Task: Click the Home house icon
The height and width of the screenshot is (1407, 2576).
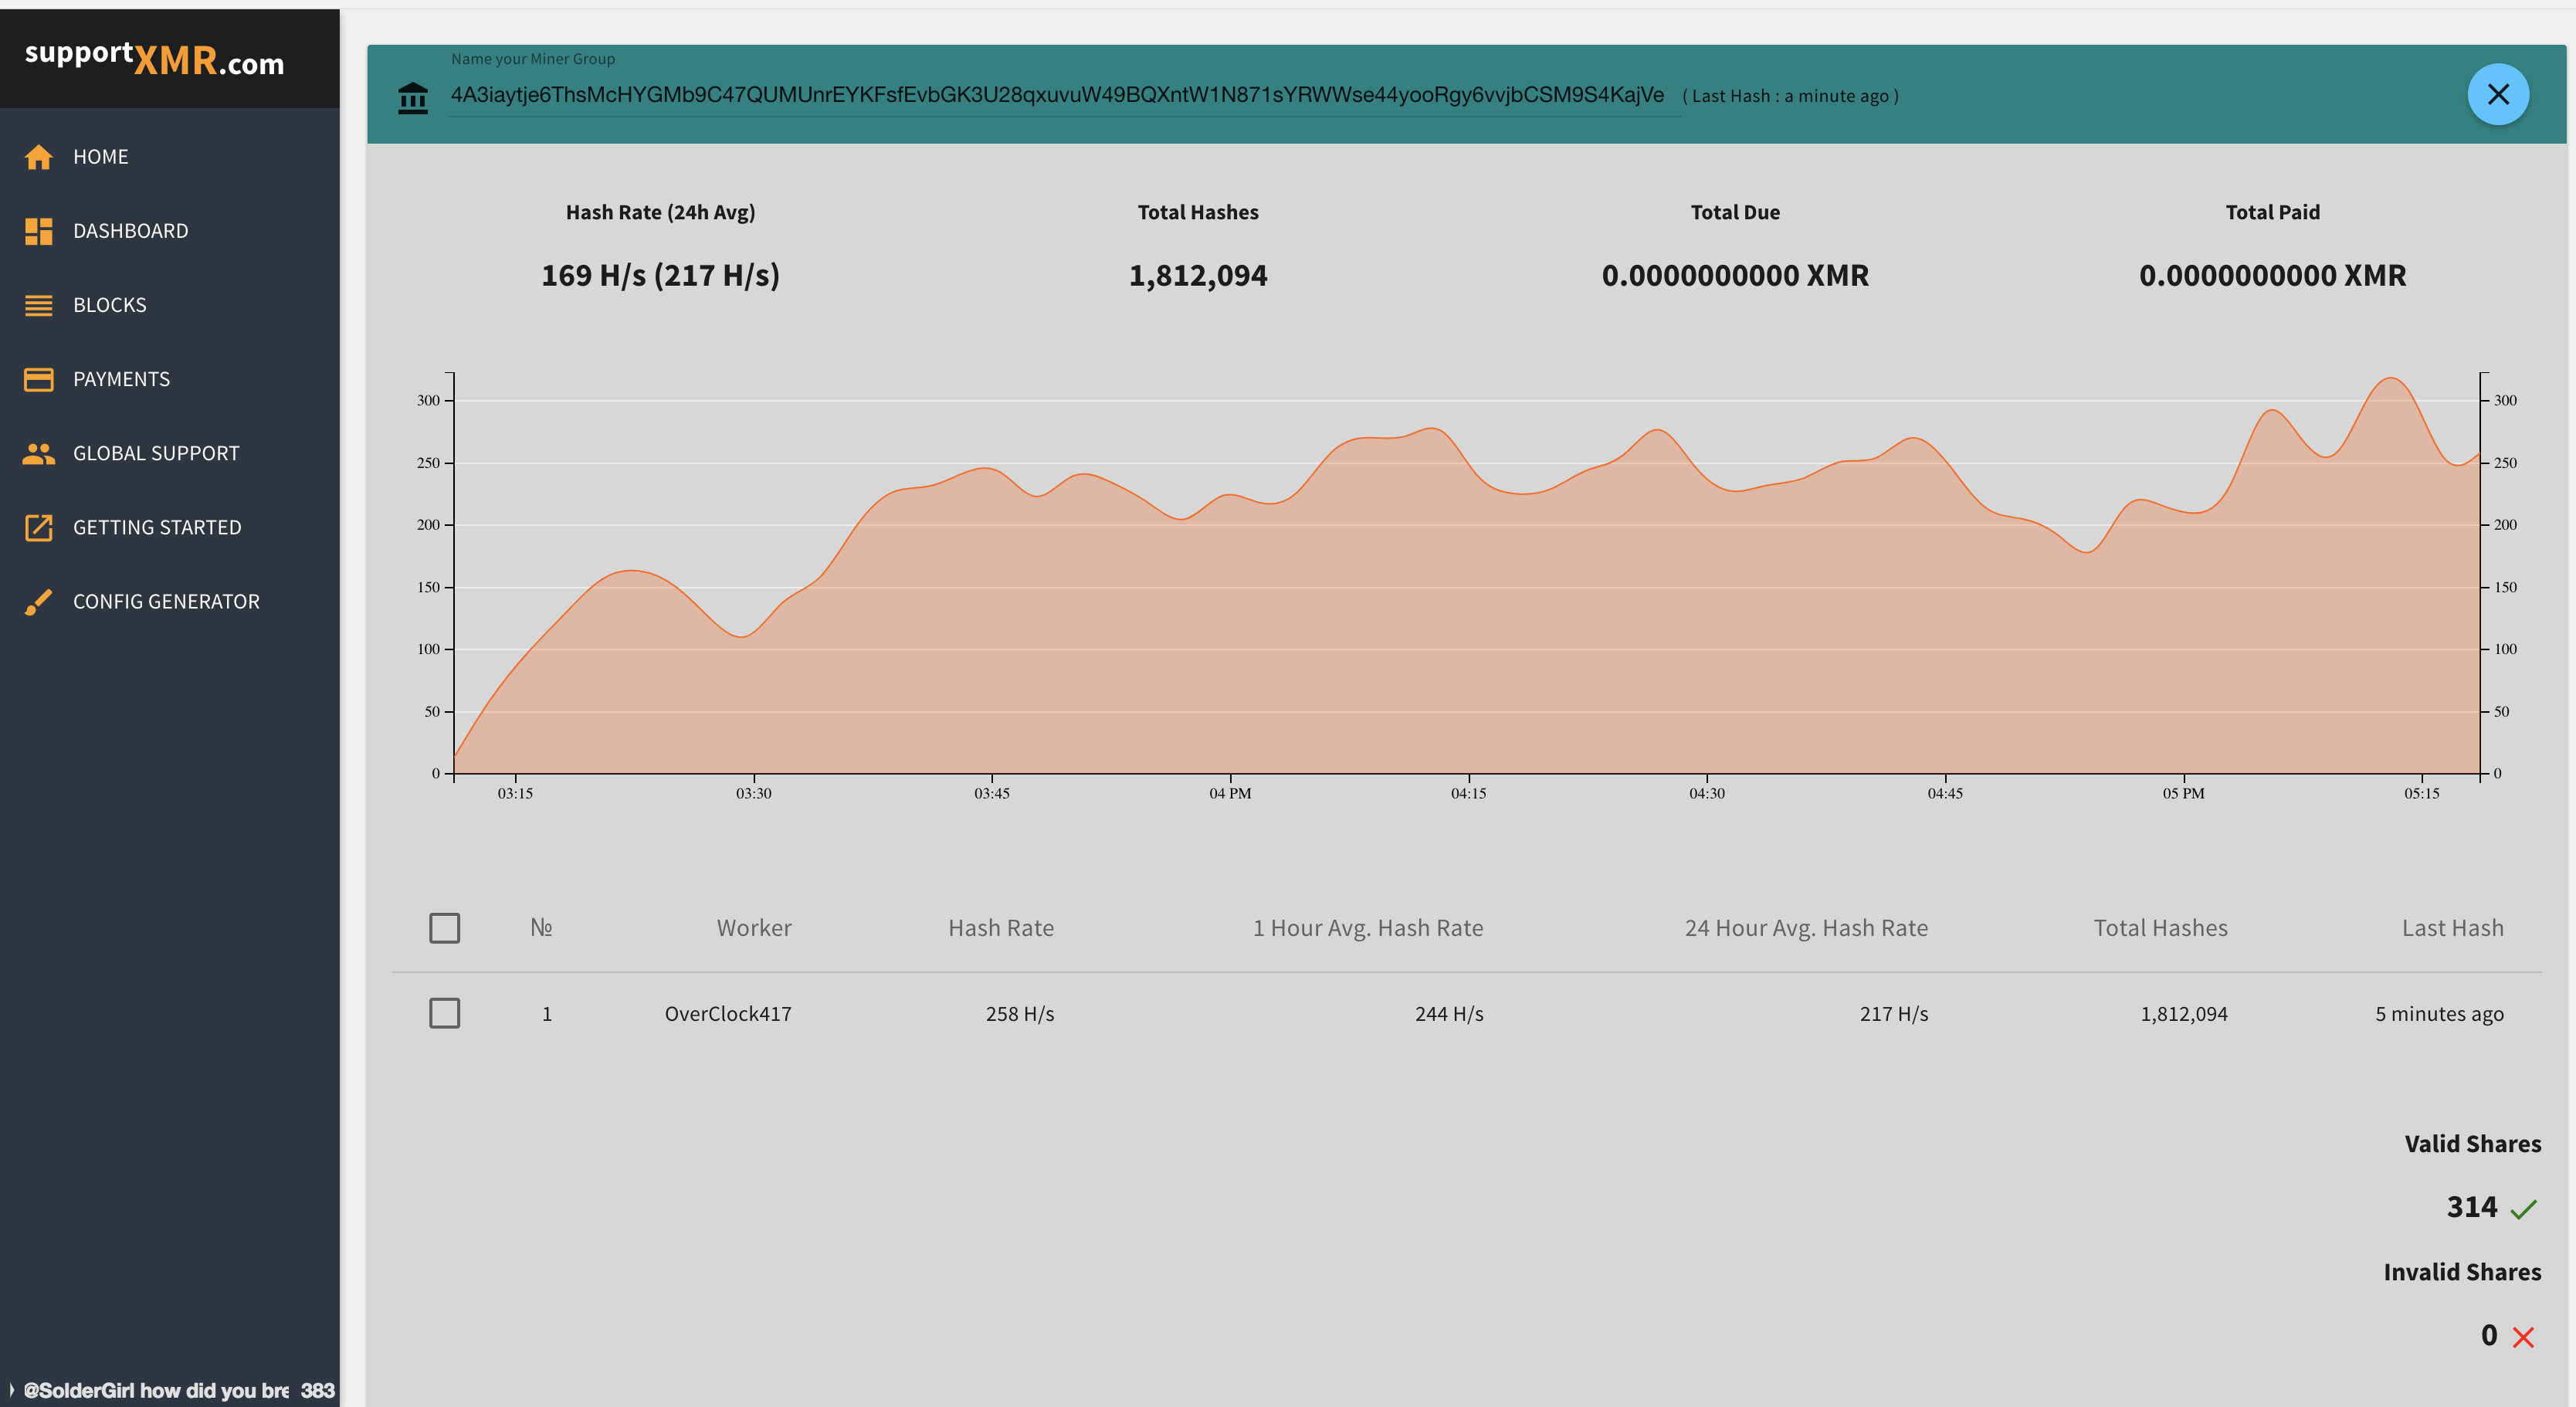Action: 38,157
